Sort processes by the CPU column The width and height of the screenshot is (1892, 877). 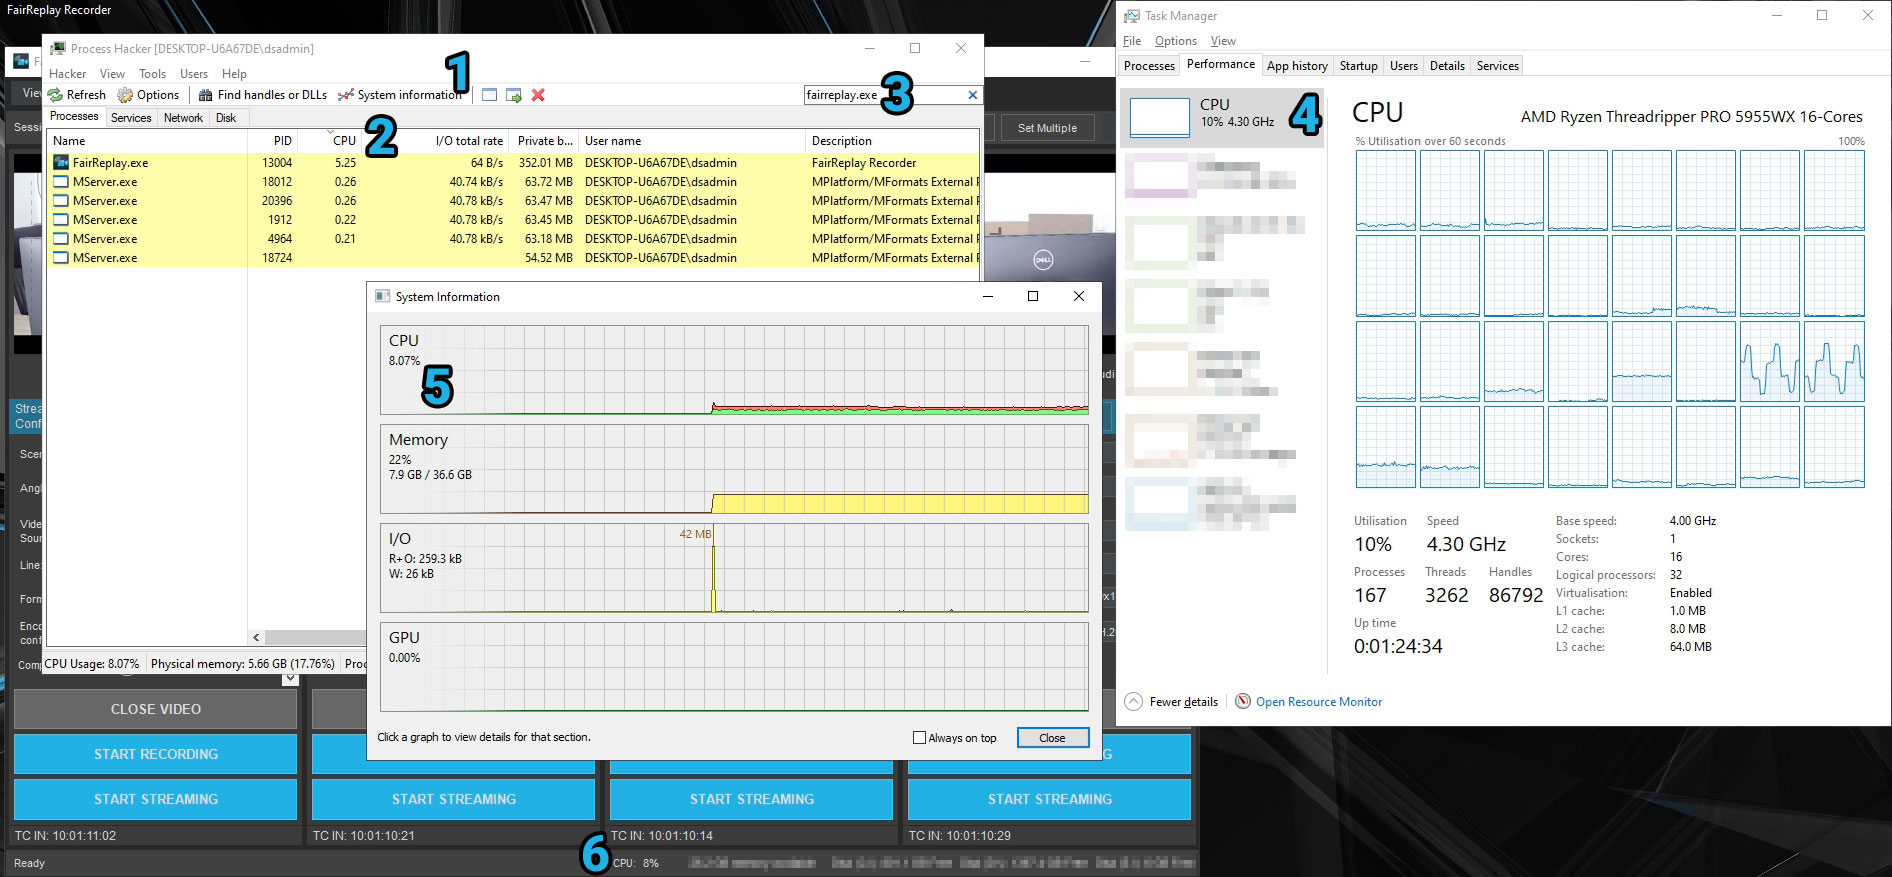[x=344, y=141]
